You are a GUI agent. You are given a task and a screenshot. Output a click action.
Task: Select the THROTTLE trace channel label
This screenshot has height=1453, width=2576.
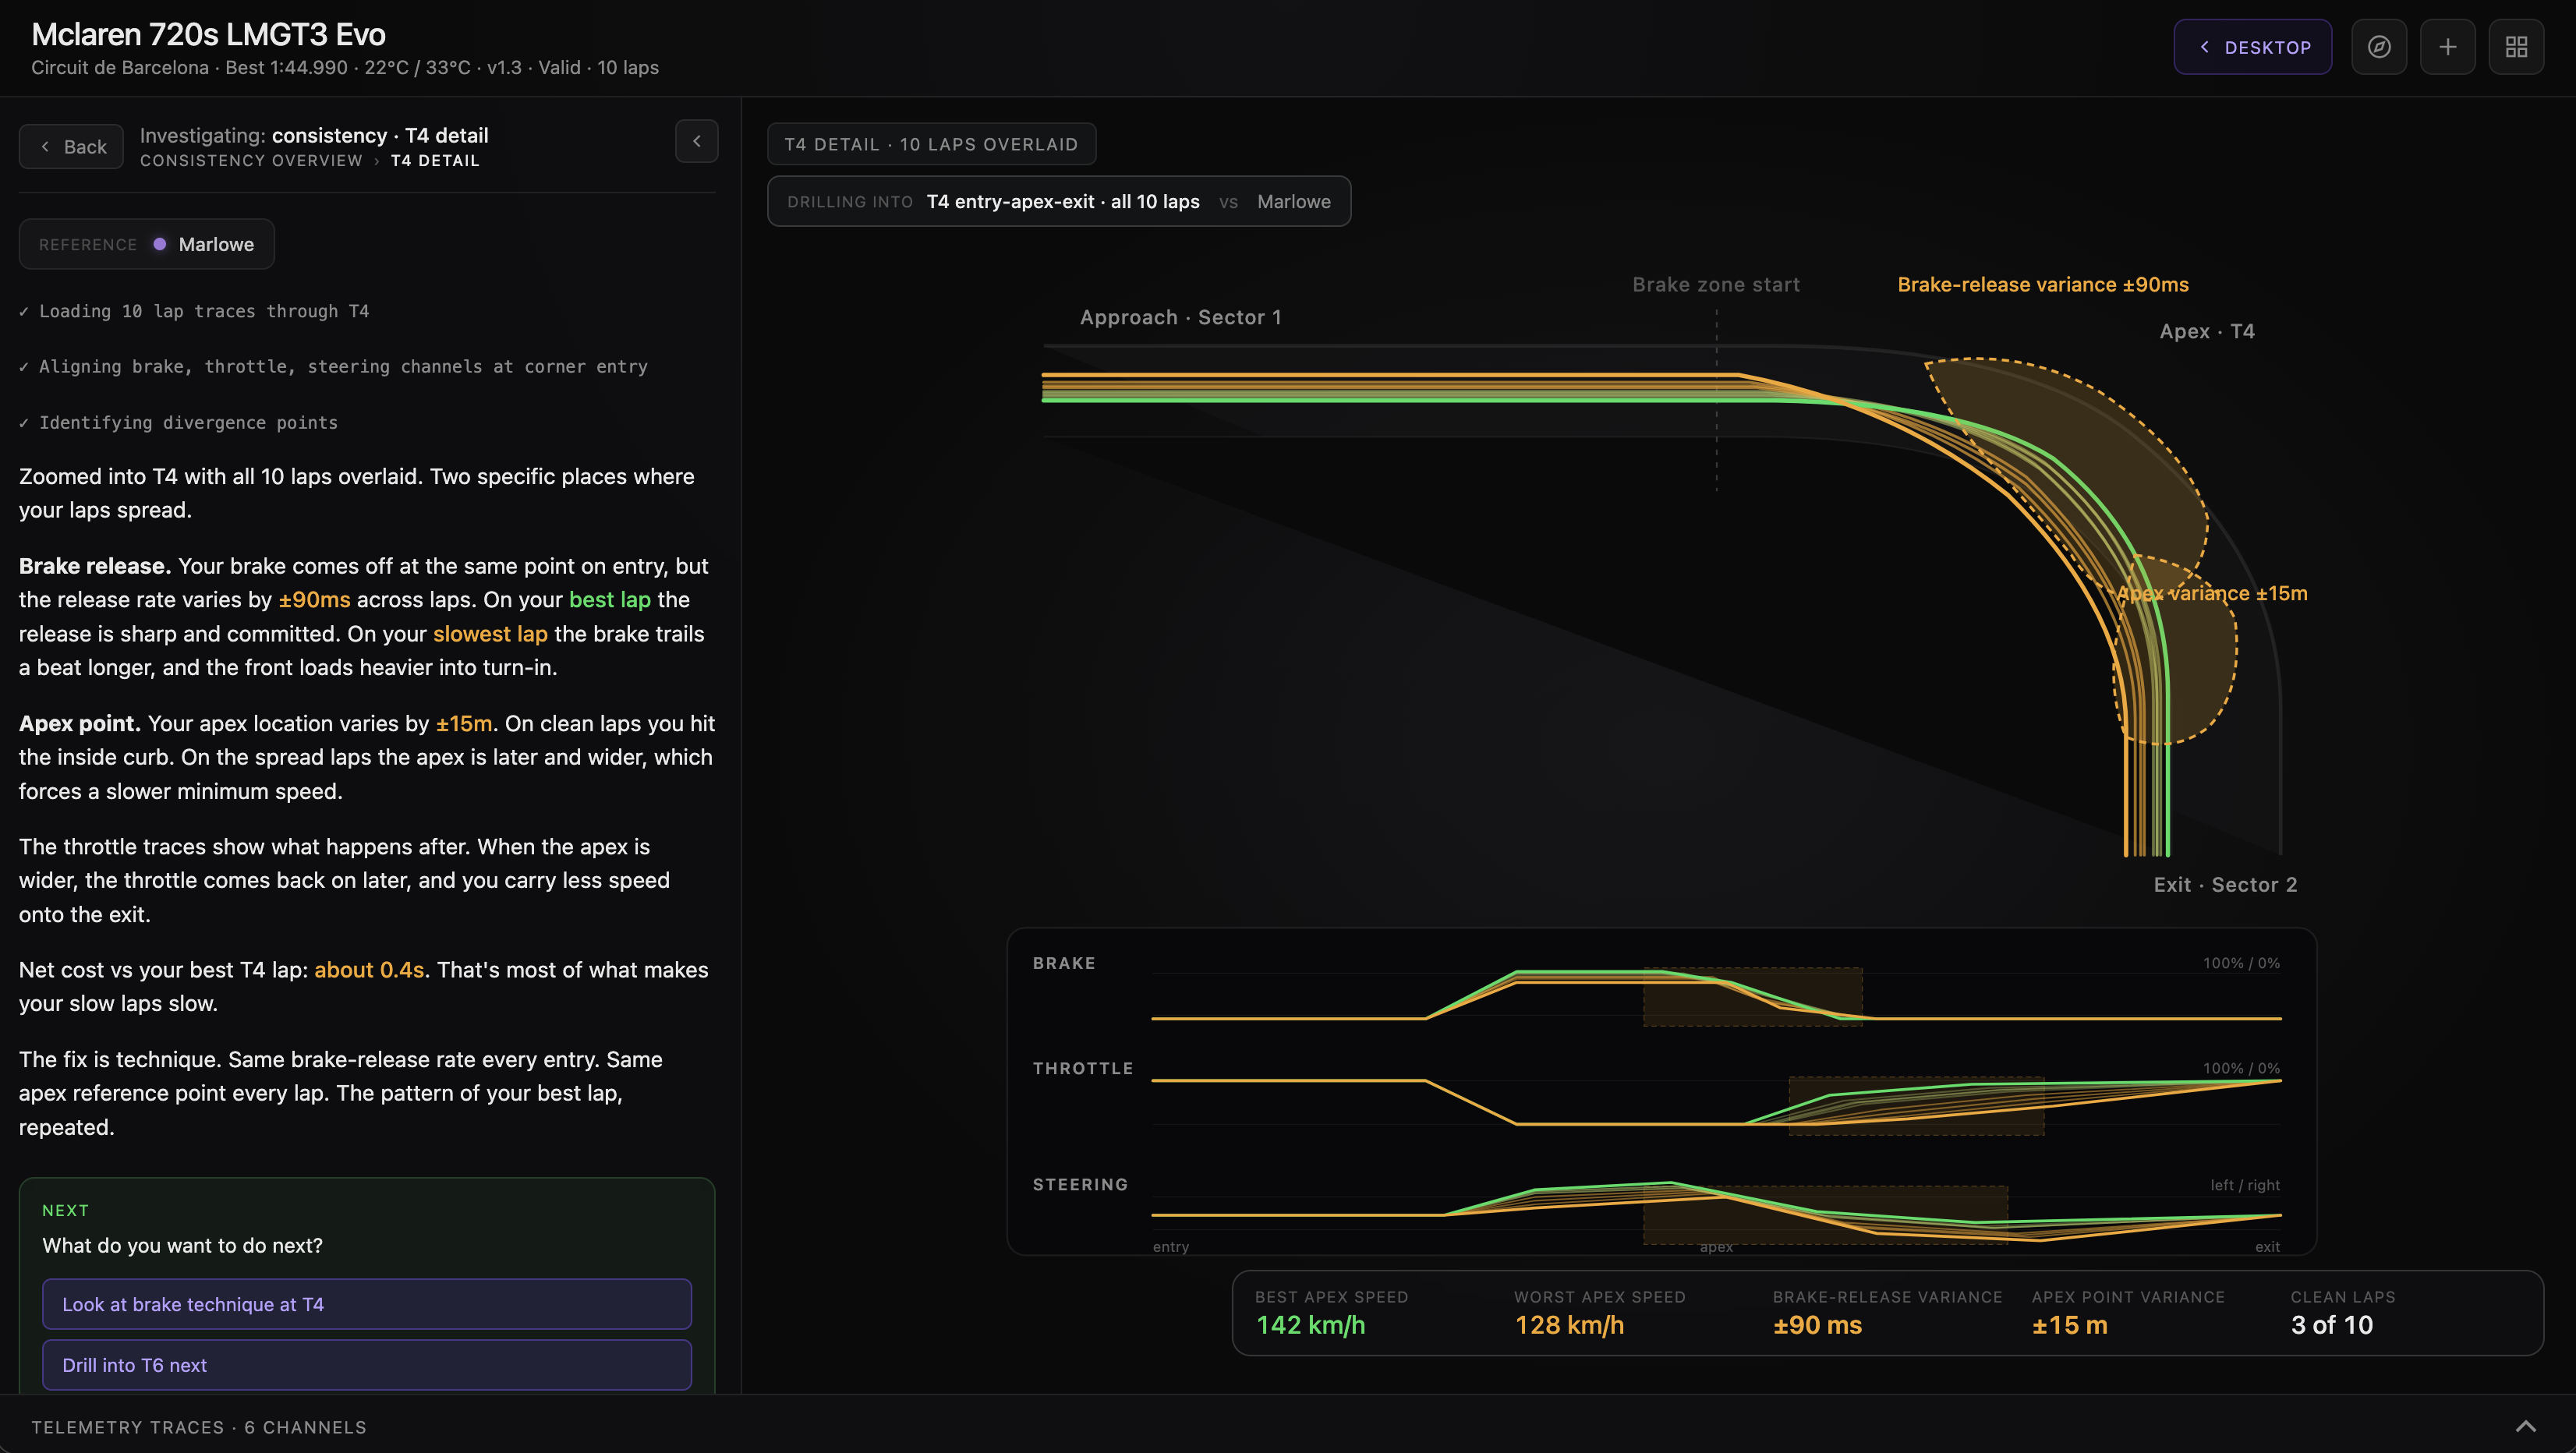point(1083,1069)
